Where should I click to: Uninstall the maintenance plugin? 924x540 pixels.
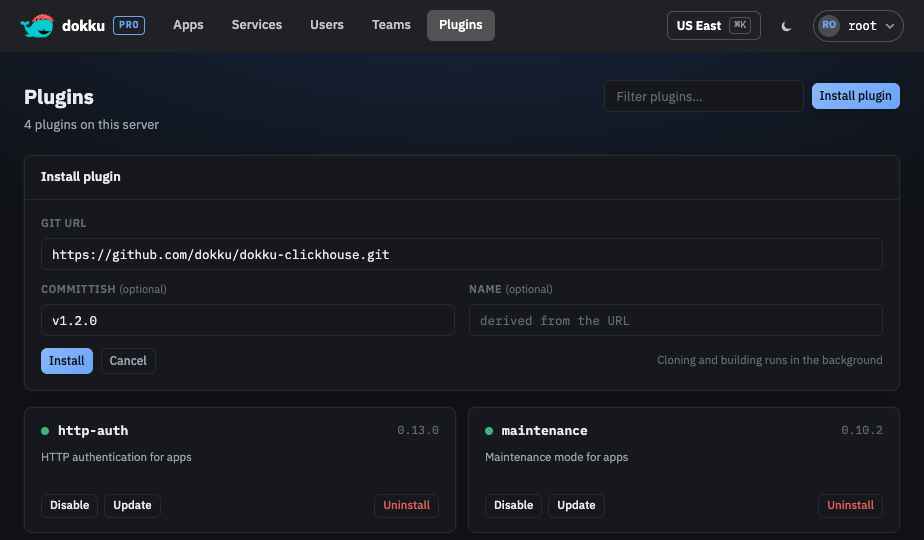[x=850, y=505]
